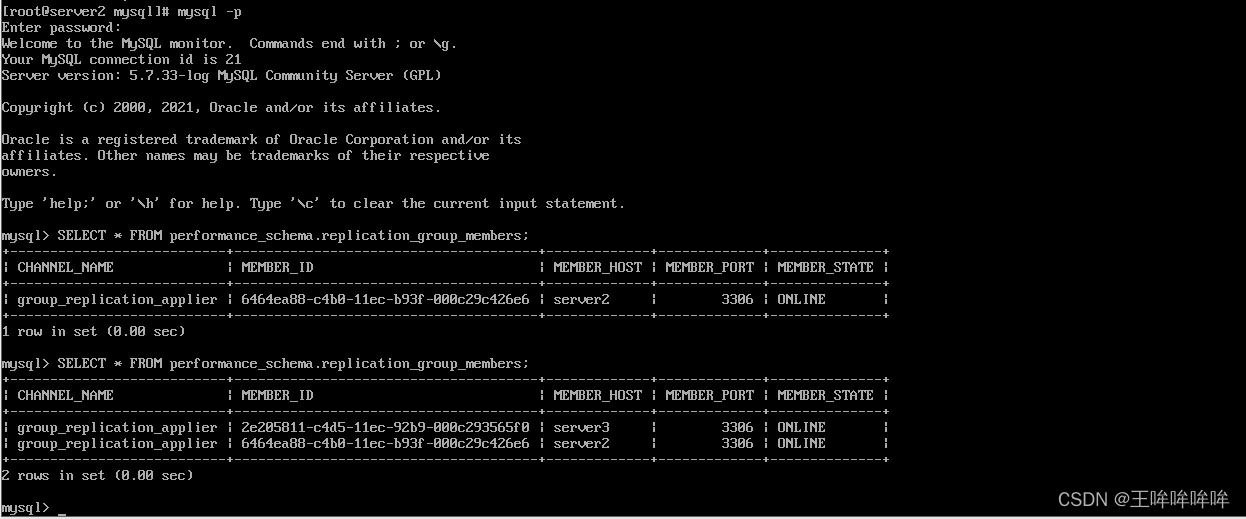Click the first SELECT replication_group_members query
The width and height of the screenshot is (1246, 519).
[293, 236]
